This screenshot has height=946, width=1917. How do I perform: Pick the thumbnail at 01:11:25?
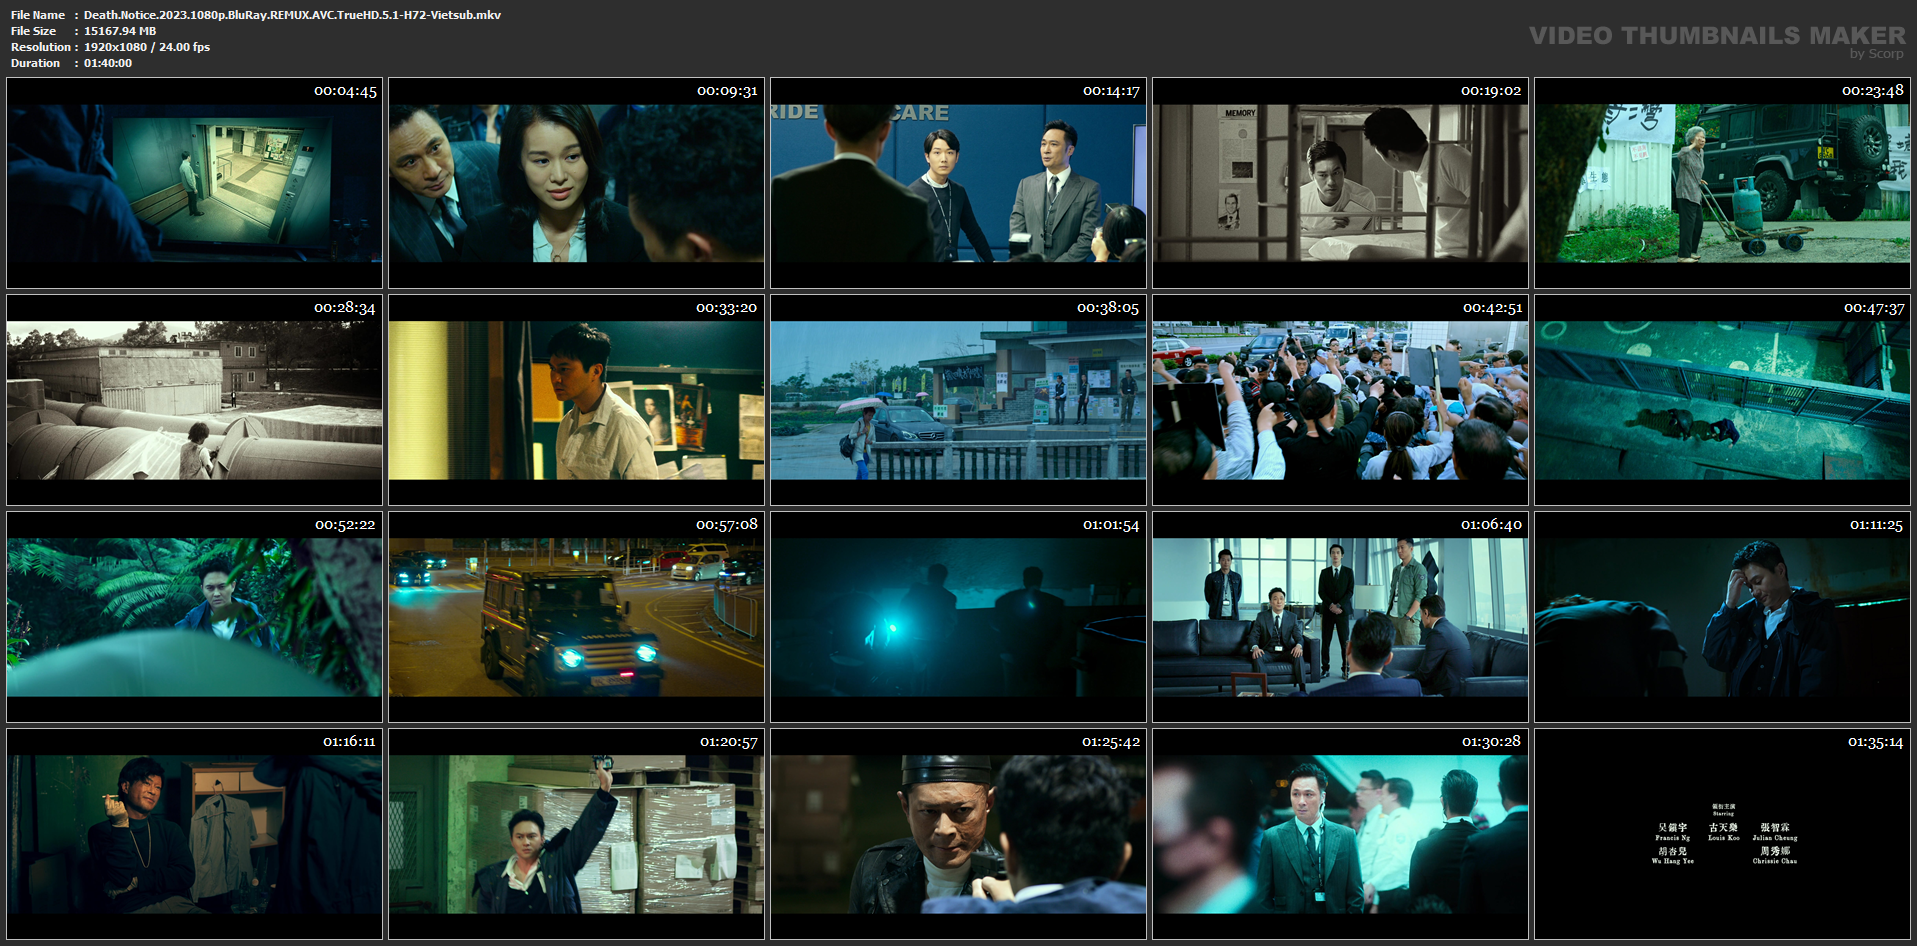pos(1722,617)
